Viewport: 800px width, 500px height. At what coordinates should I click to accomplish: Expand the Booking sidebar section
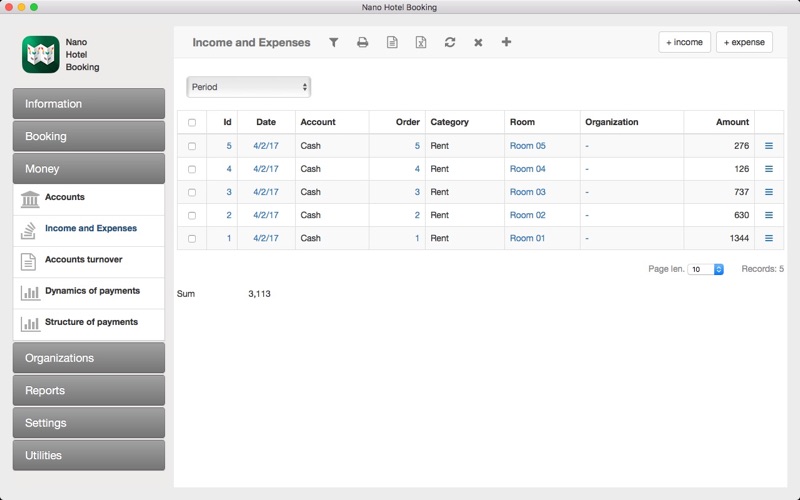[89, 136]
